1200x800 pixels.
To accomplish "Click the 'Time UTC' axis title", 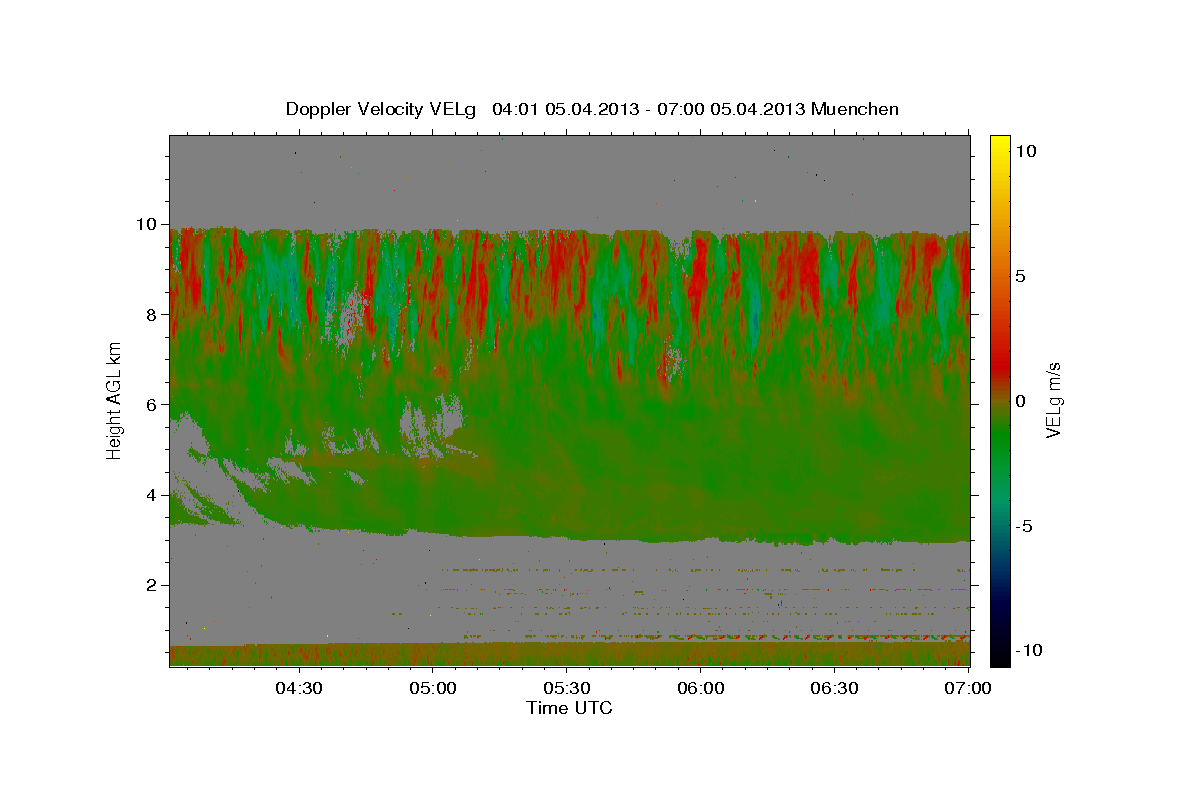I will (x=569, y=708).
